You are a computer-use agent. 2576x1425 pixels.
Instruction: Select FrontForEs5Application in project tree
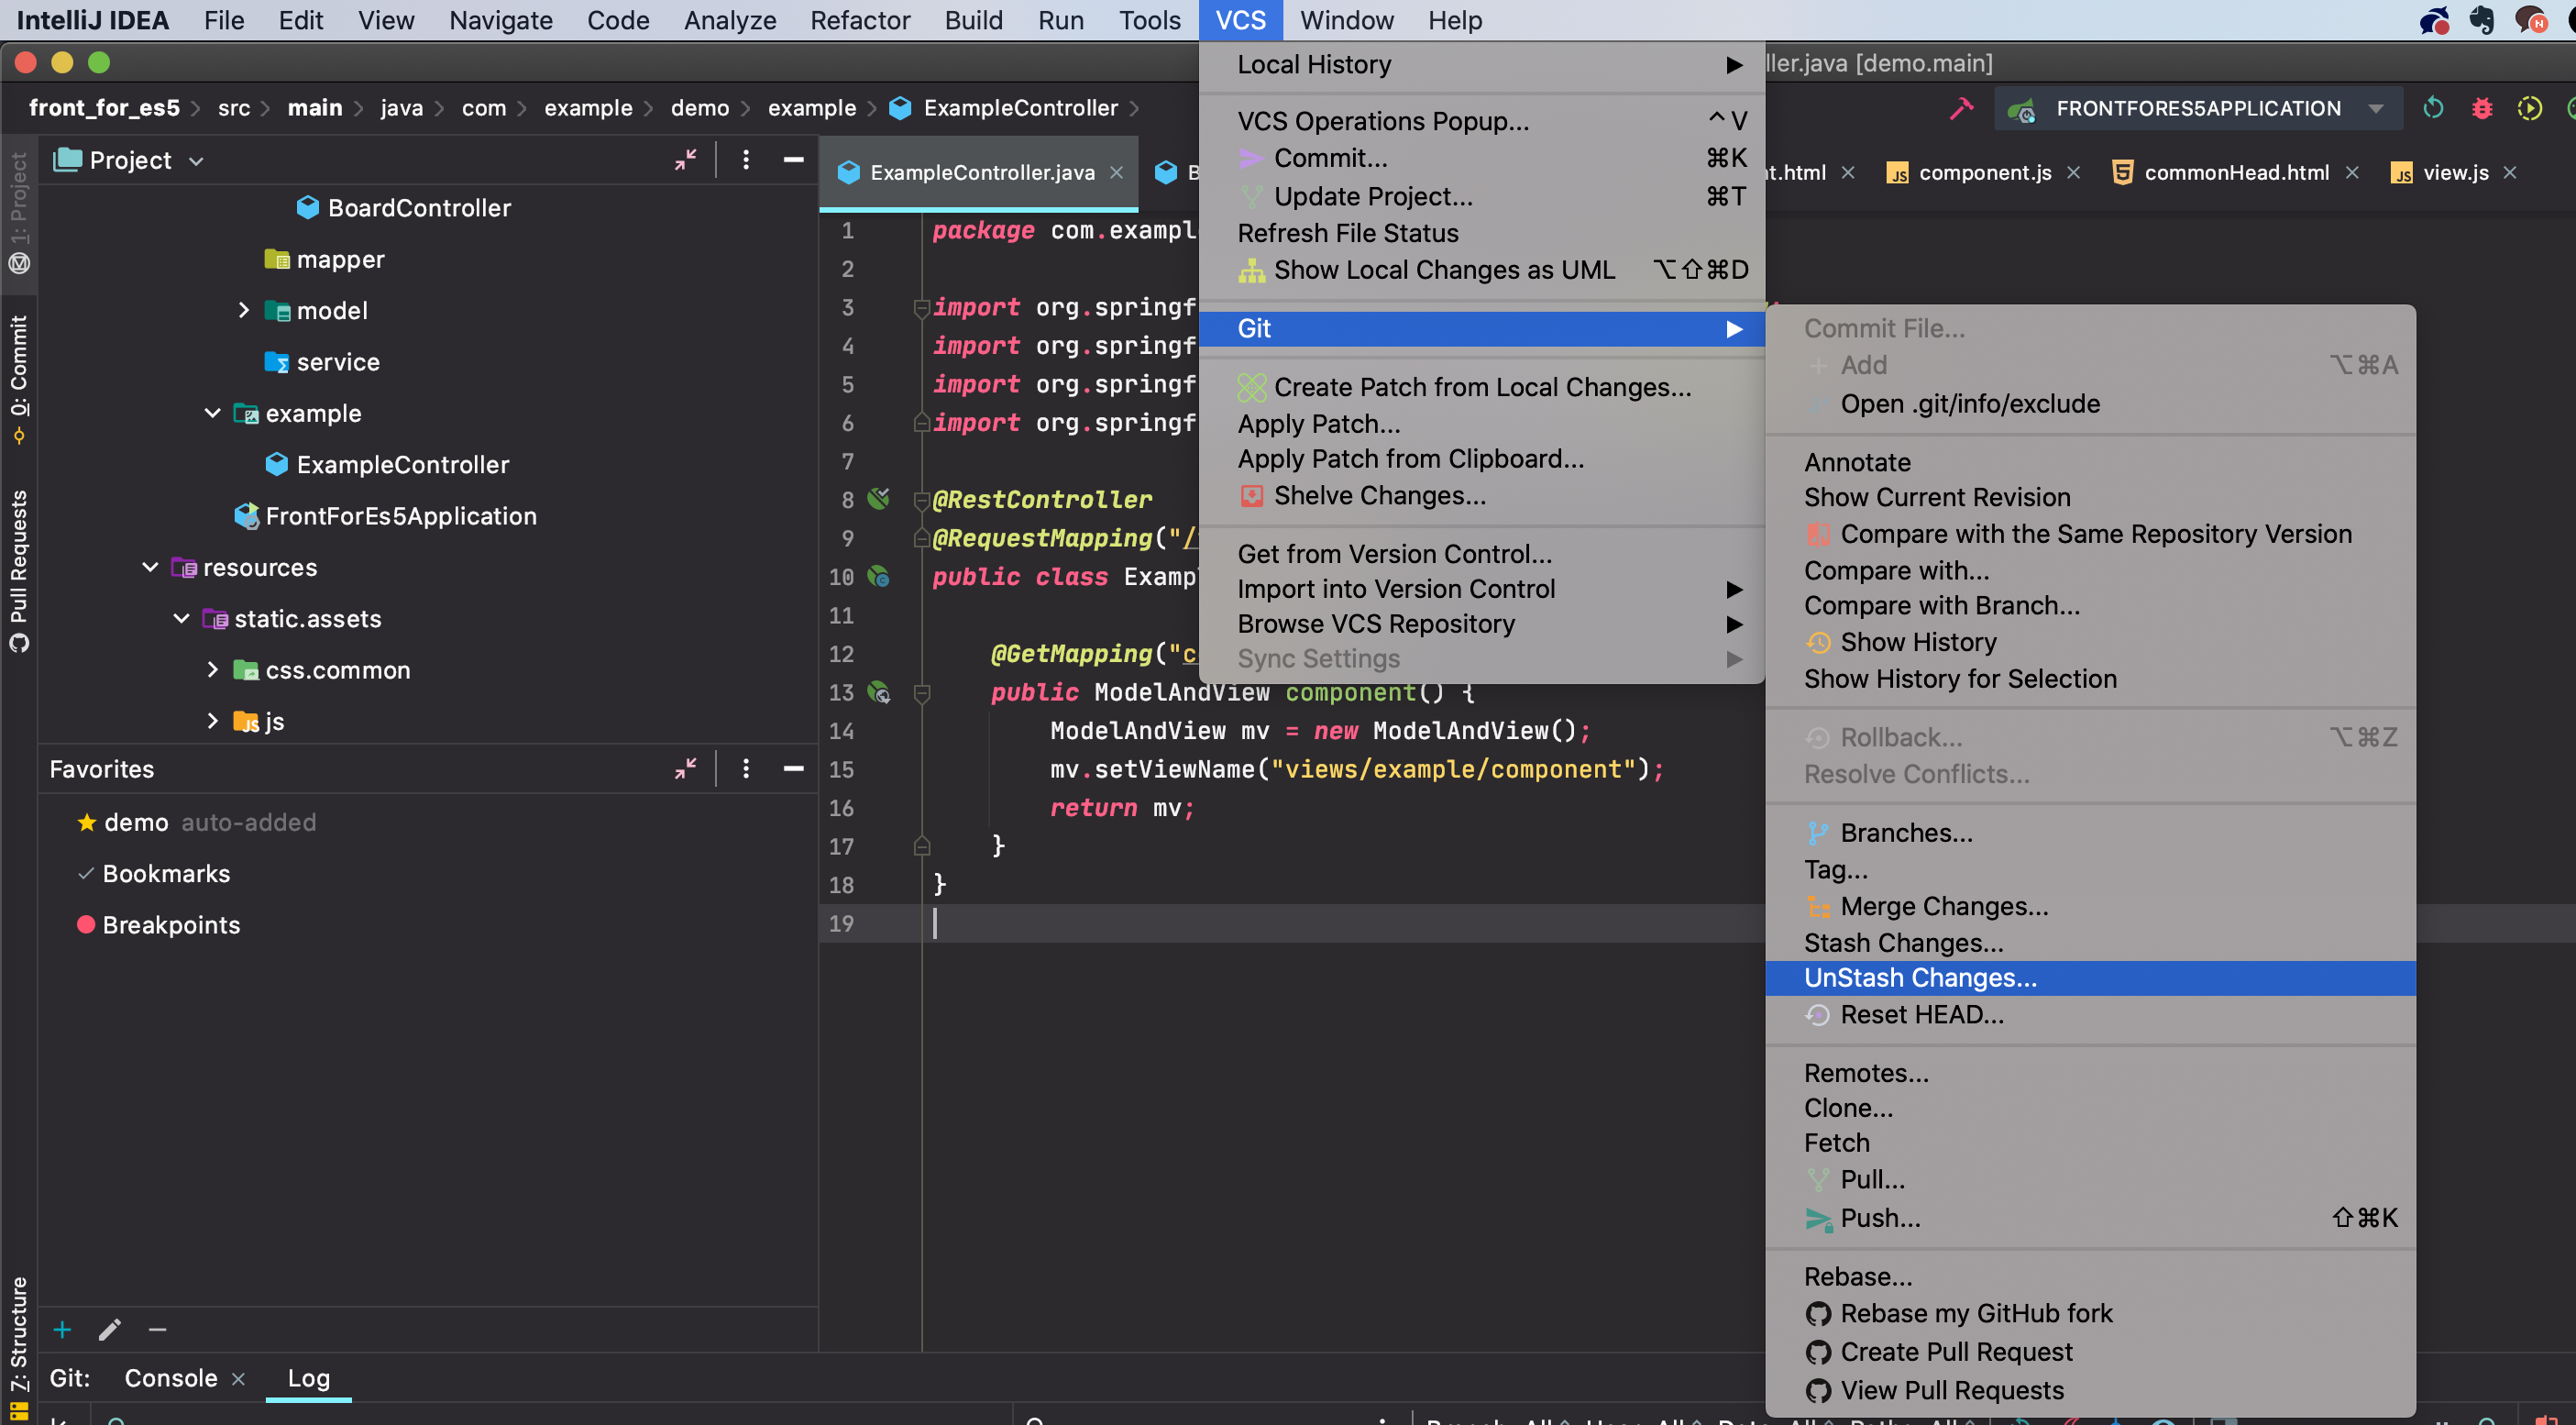pyautogui.click(x=386, y=516)
